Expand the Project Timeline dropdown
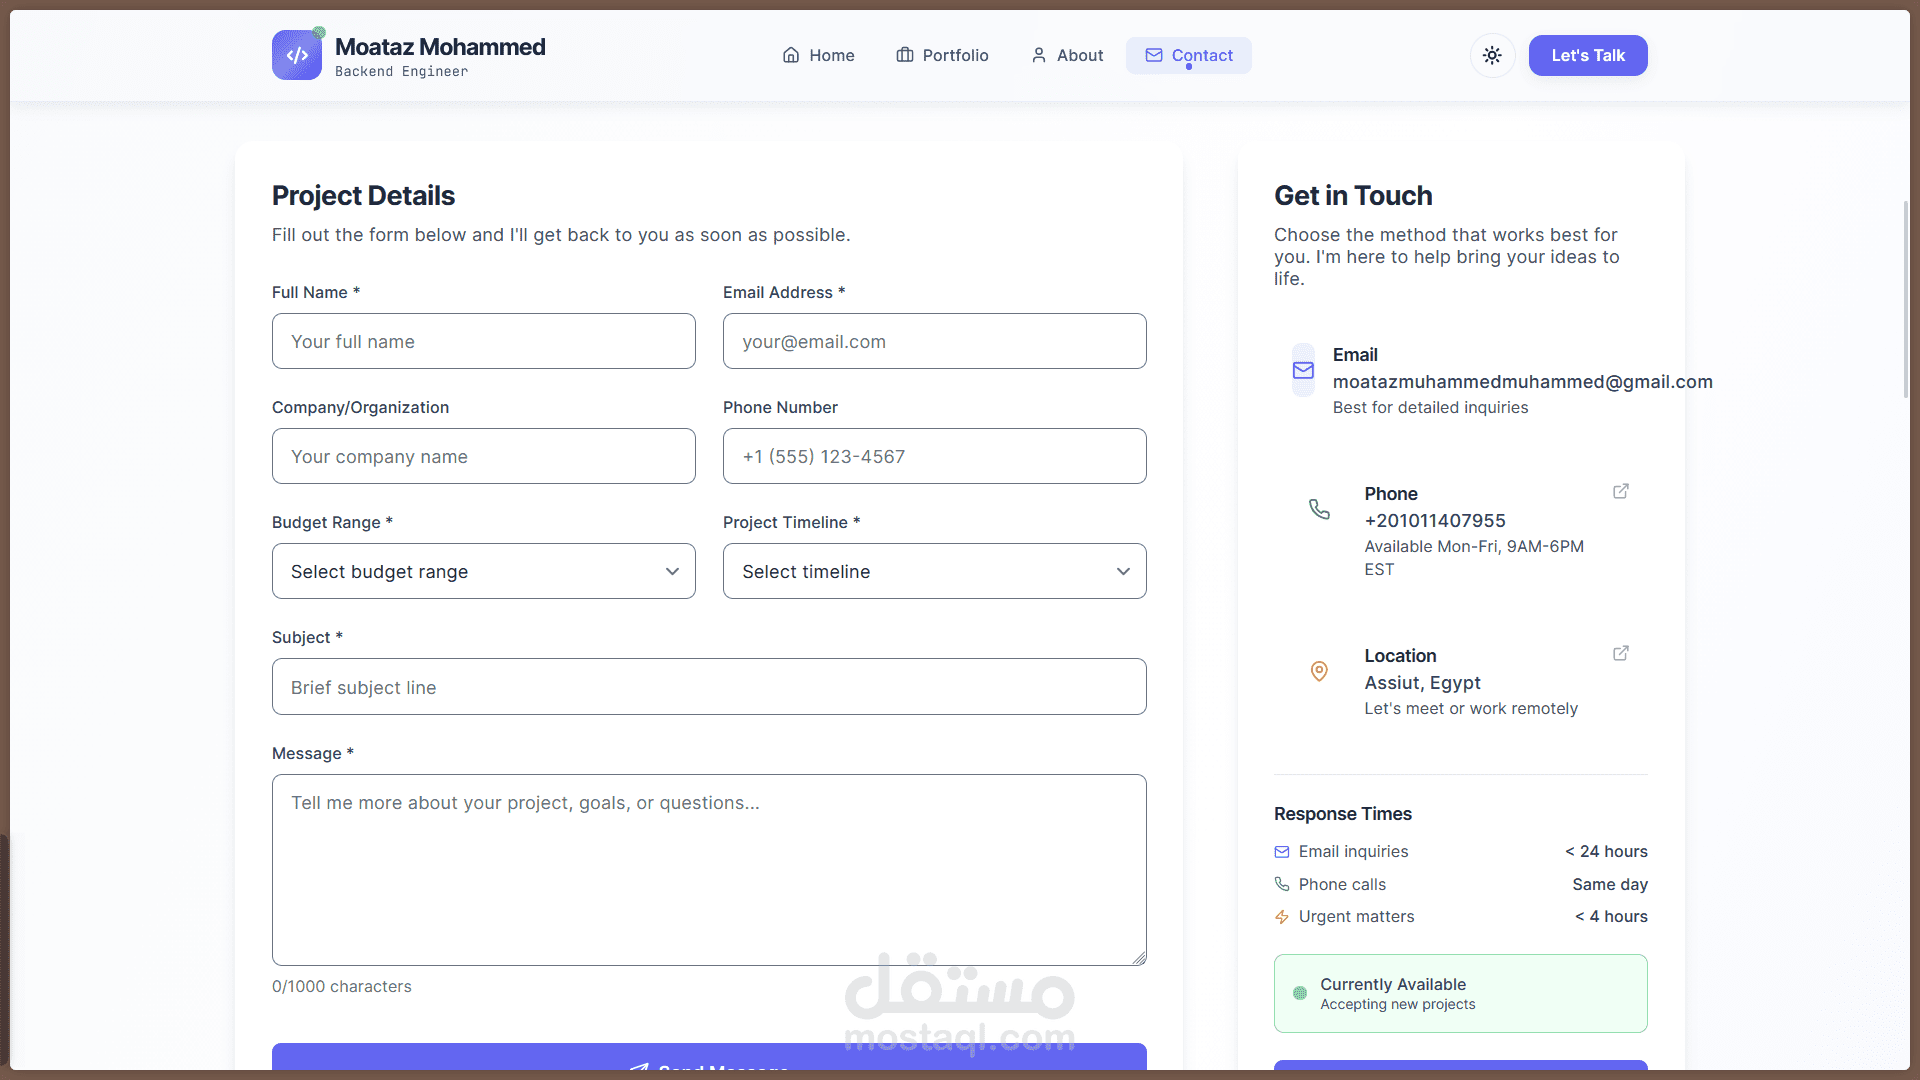Viewport: 1920px width, 1080px height. [x=934, y=571]
